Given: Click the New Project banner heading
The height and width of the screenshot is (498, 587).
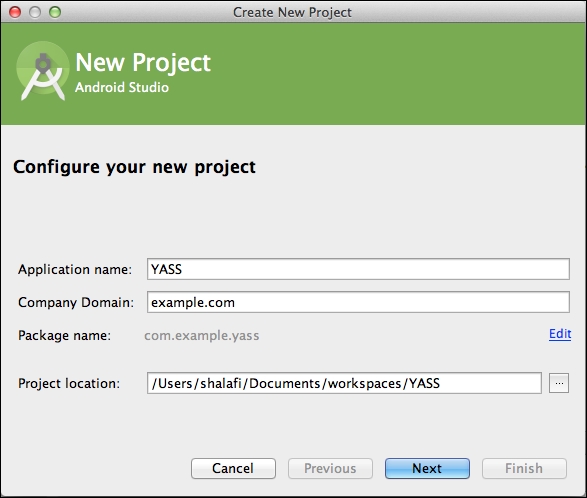Looking at the screenshot, I should (143, 63).
